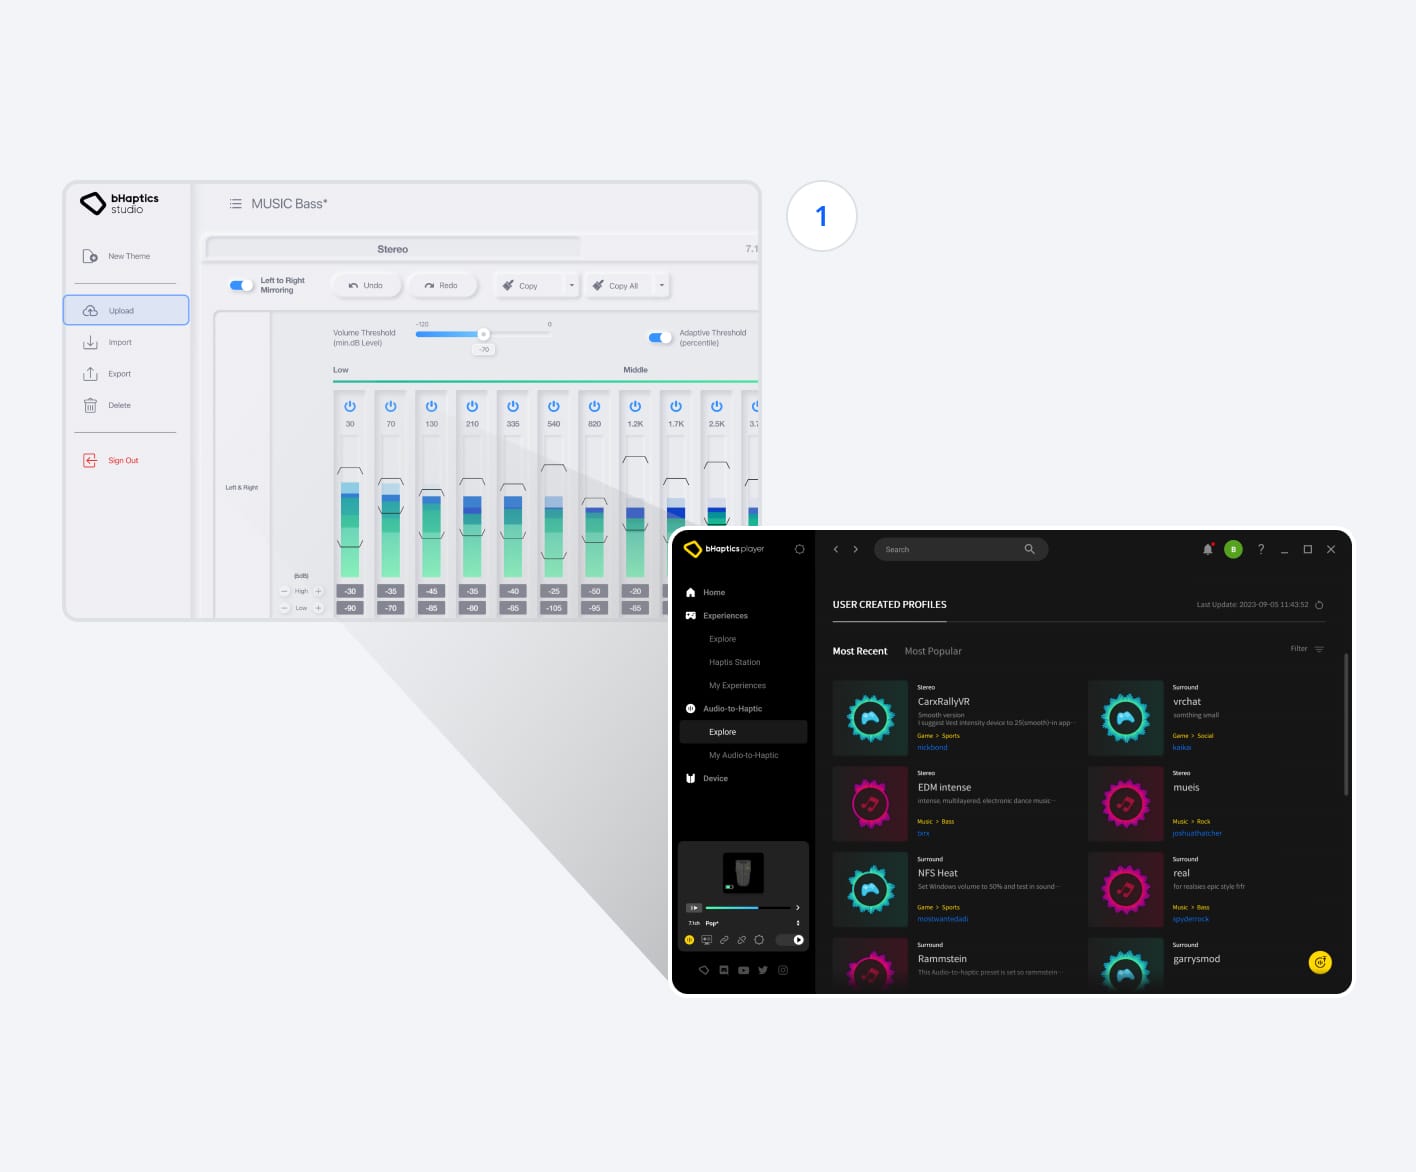Select the Delete trash icon

[x=90, y=405]
